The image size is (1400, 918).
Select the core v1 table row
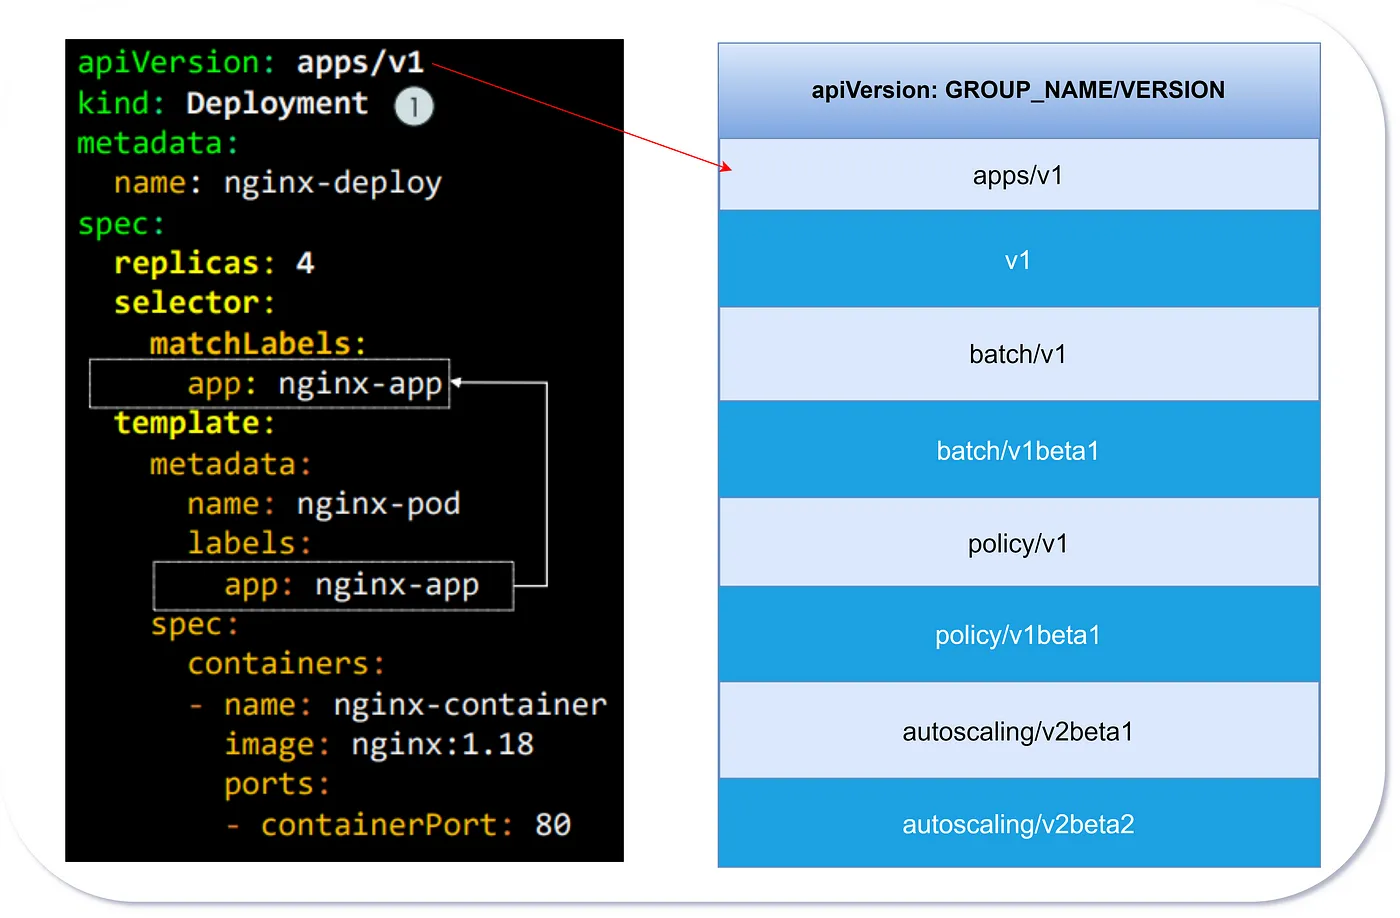pyautogui.click(x=1018, y=260)
